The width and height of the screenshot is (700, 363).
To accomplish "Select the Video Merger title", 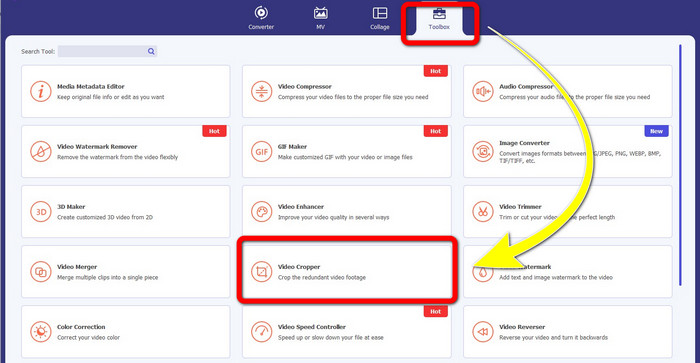I will (77, 267).
